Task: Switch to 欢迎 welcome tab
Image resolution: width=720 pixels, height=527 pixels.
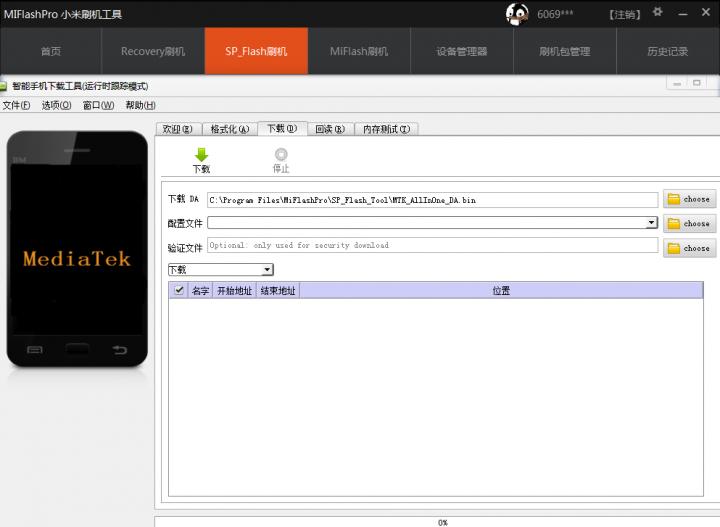Action: [x=178, y=129]
